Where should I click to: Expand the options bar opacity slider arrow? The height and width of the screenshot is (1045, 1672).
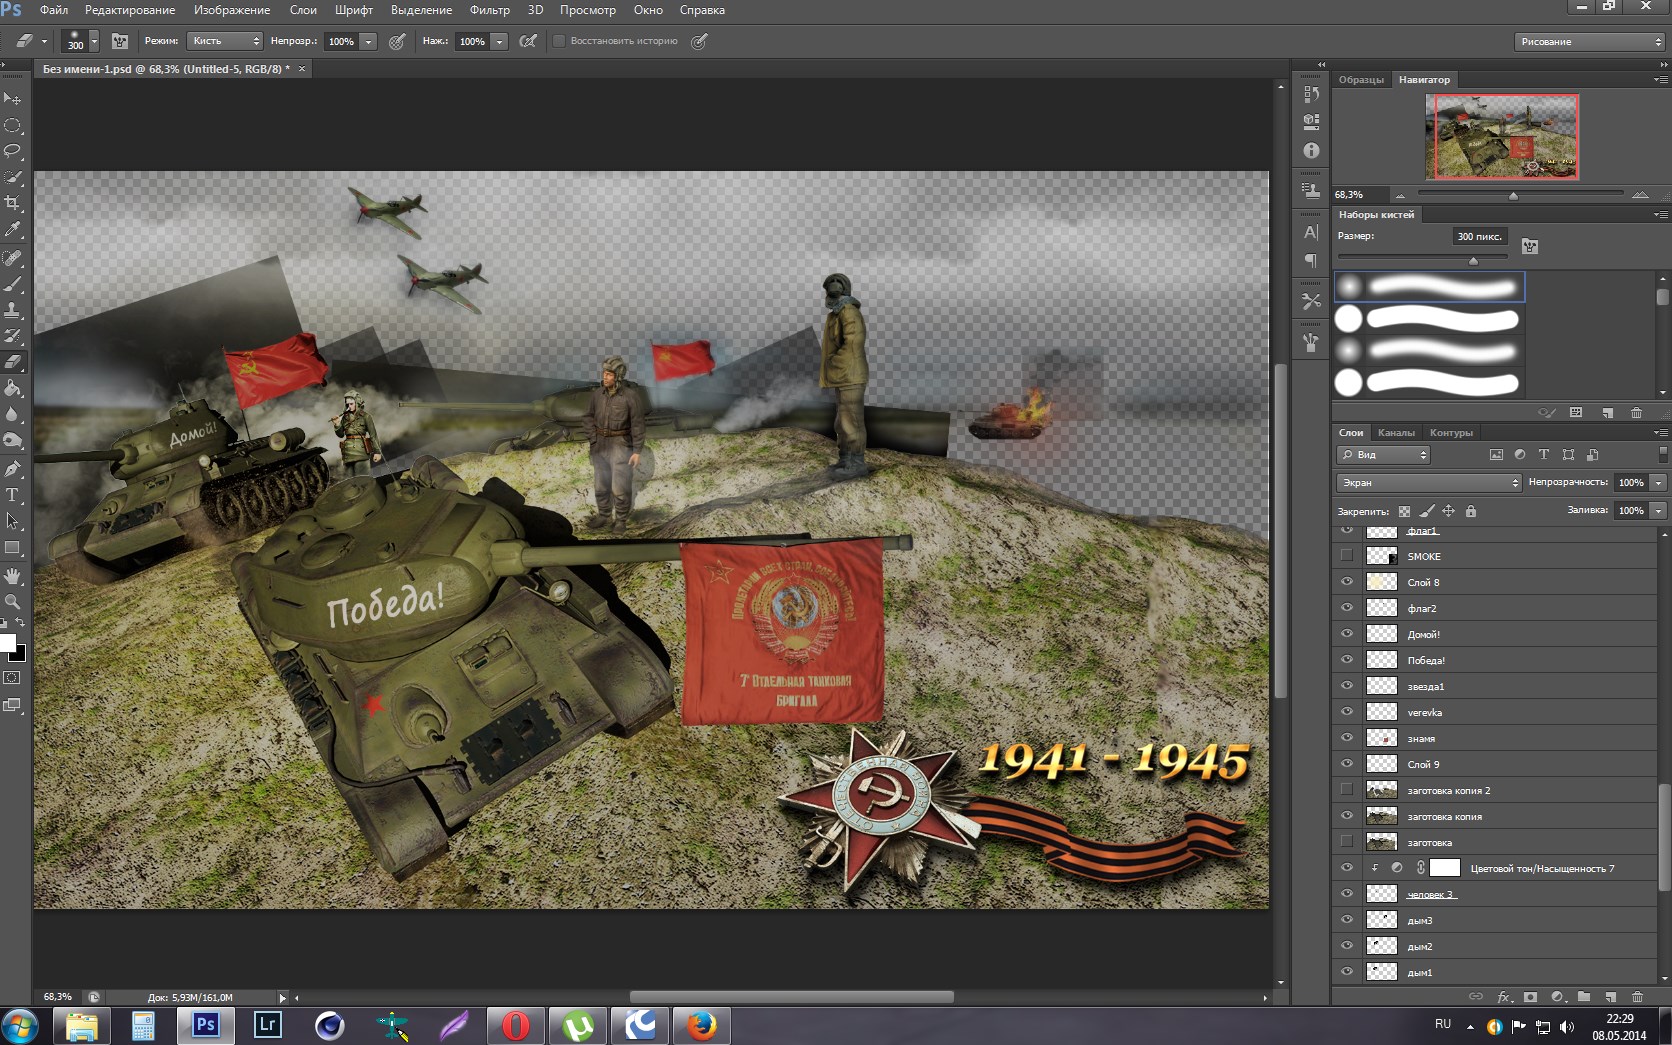point(368,41)
